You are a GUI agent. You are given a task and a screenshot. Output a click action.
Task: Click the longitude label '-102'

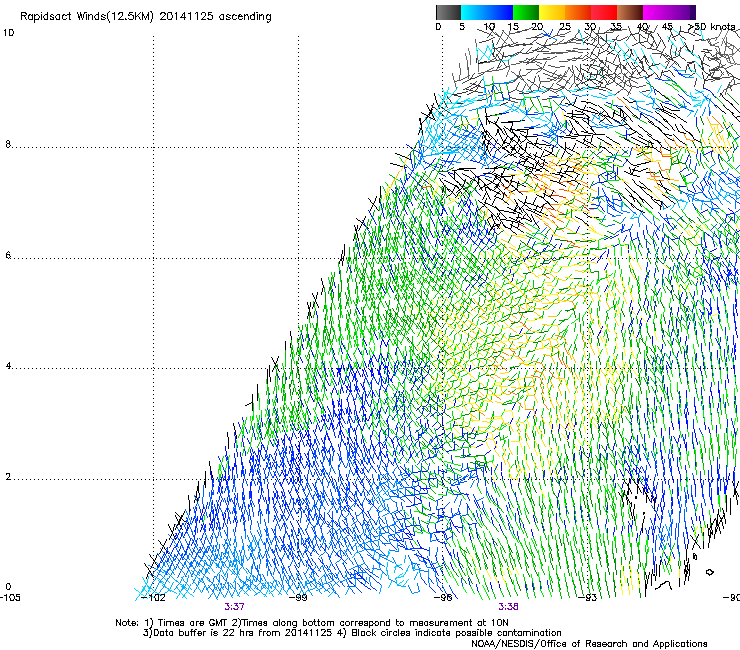153,598
